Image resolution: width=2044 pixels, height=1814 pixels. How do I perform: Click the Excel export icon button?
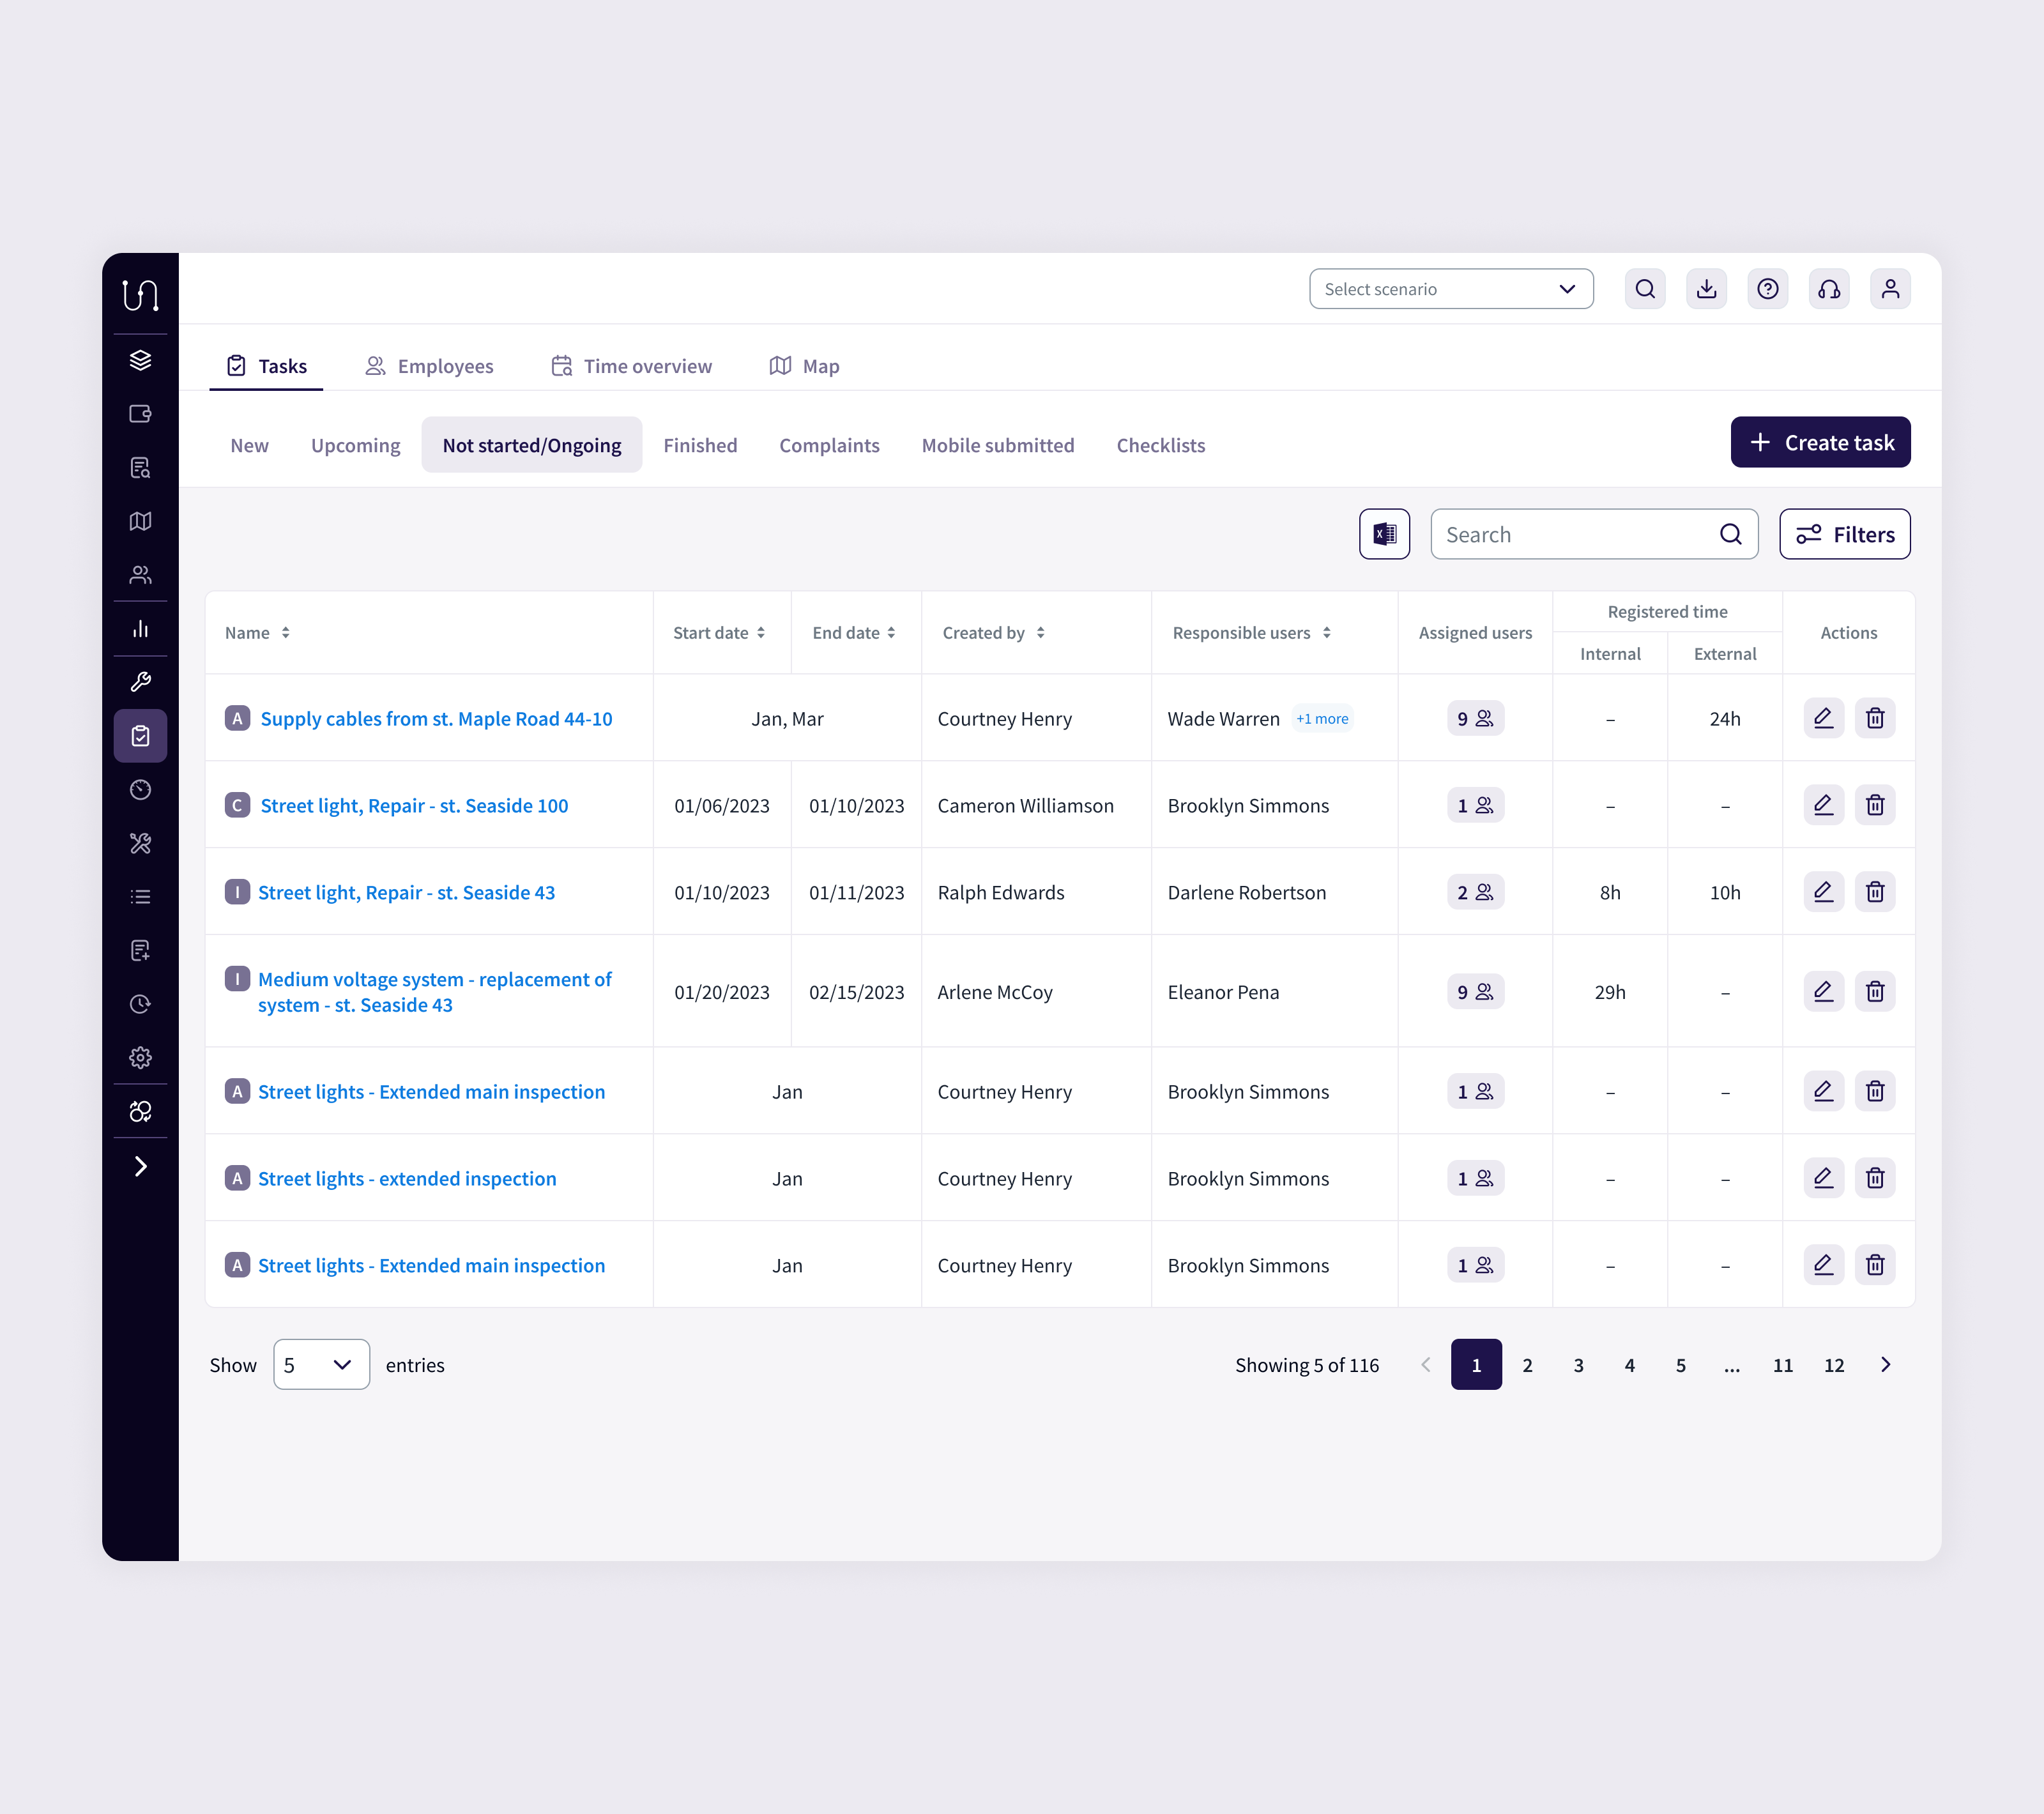(1384, 534)
